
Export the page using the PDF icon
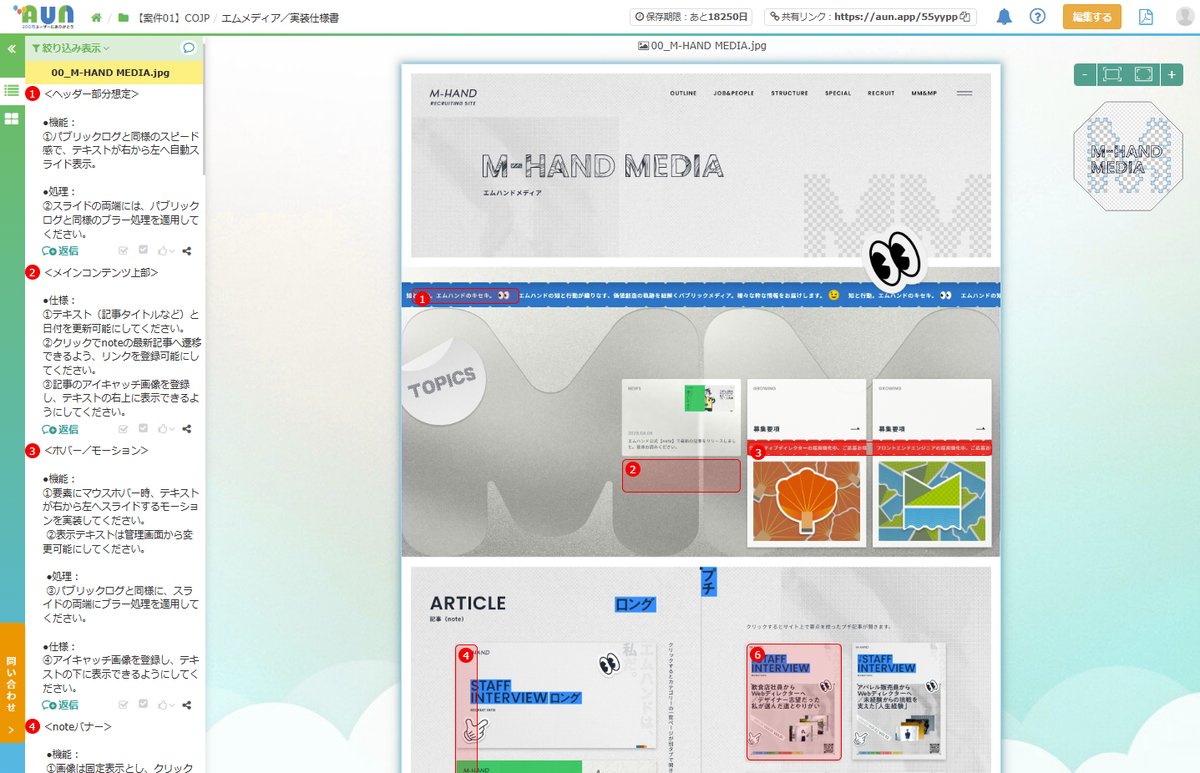(x=1146, y=17)
